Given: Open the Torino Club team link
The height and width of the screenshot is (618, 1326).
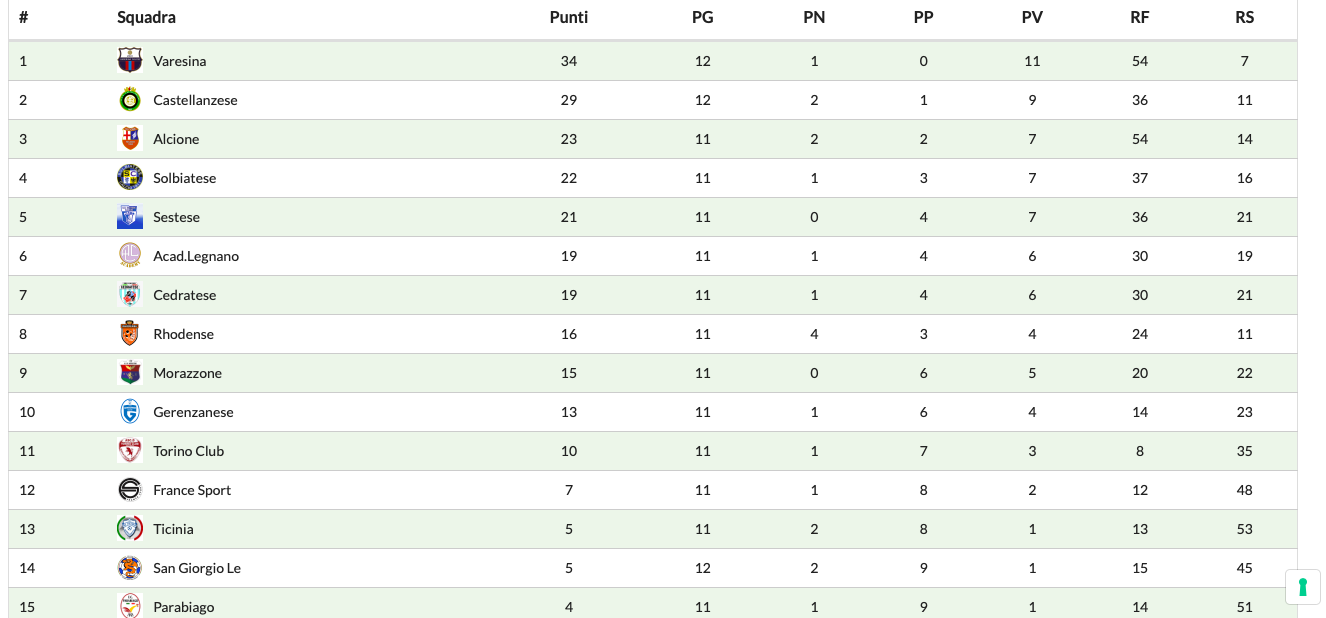Looking at the screenshot, I should point(188,451).
